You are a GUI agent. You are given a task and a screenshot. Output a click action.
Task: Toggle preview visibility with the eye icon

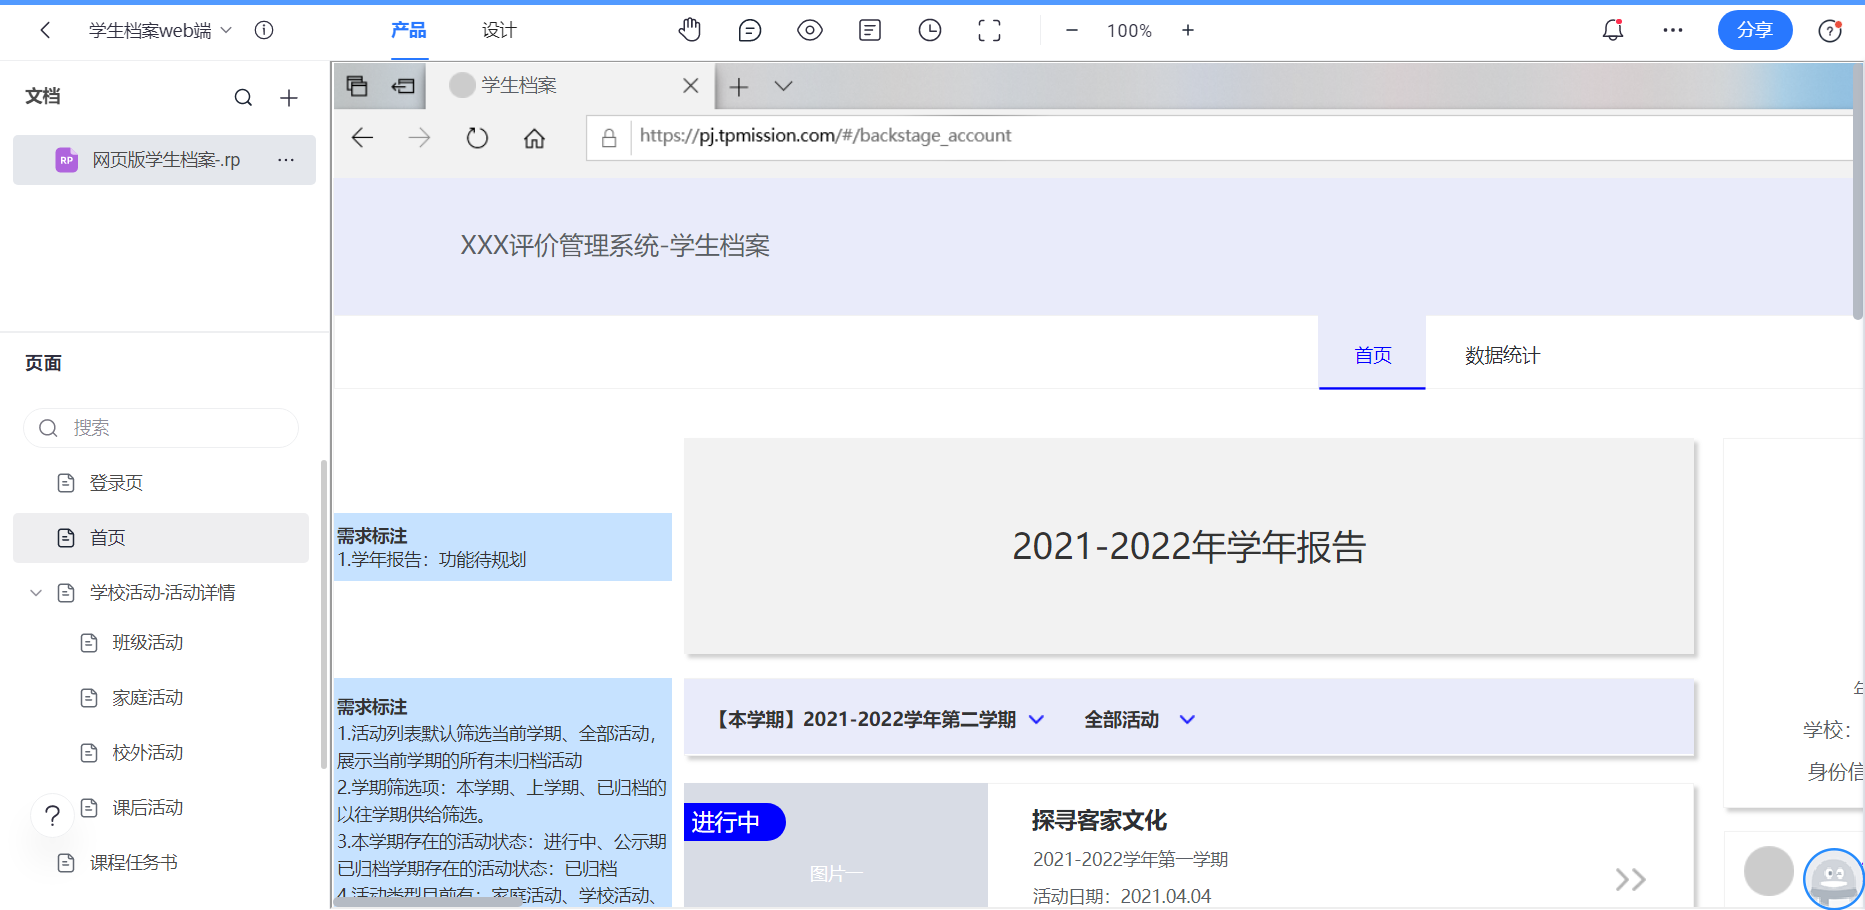809,30
